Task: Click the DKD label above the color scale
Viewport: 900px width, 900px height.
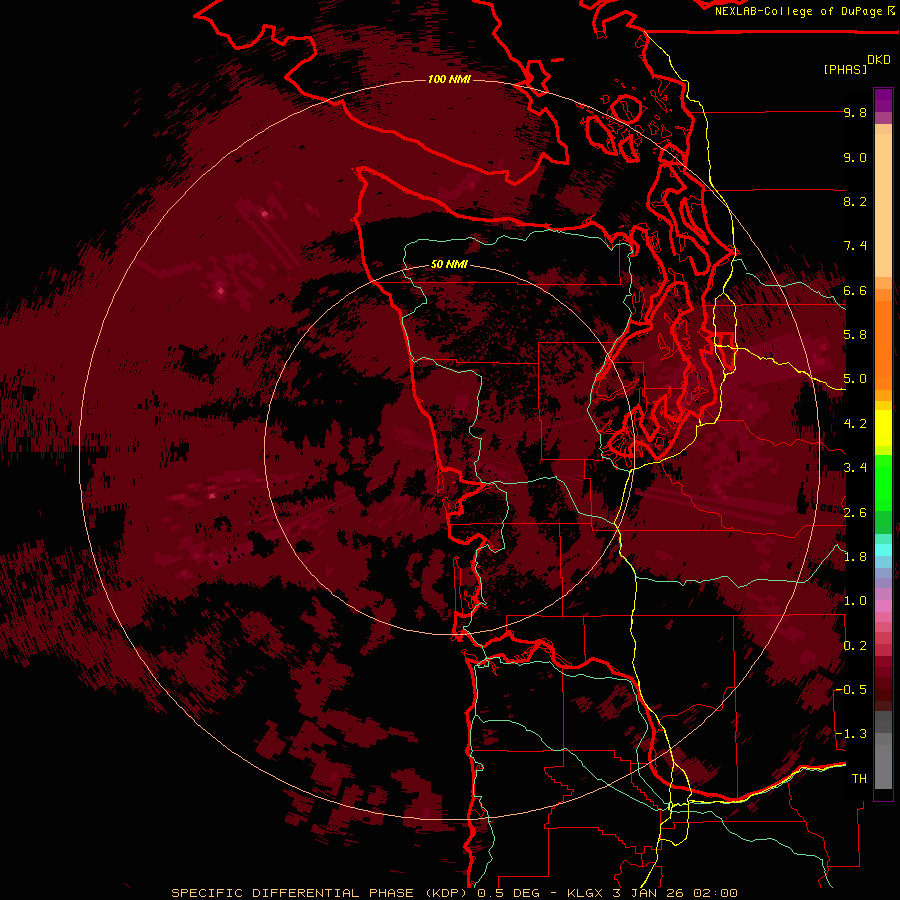Action: point(879,60)
